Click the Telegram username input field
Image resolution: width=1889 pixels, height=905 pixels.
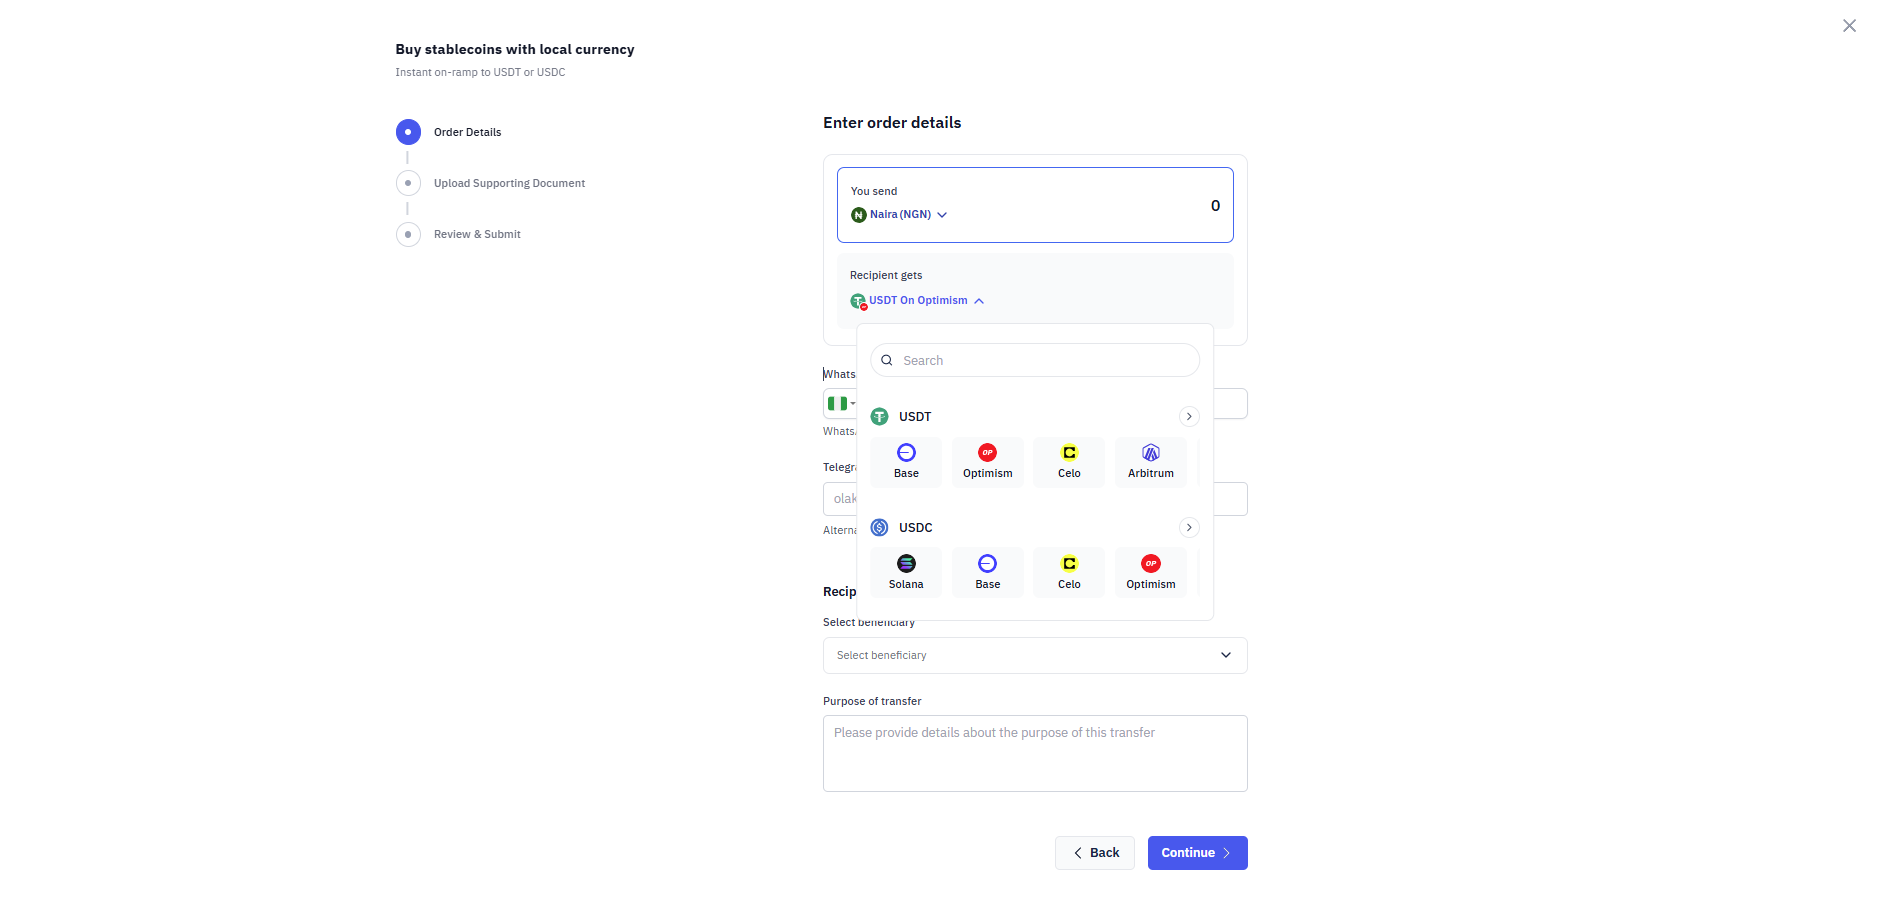point(1035,499)
